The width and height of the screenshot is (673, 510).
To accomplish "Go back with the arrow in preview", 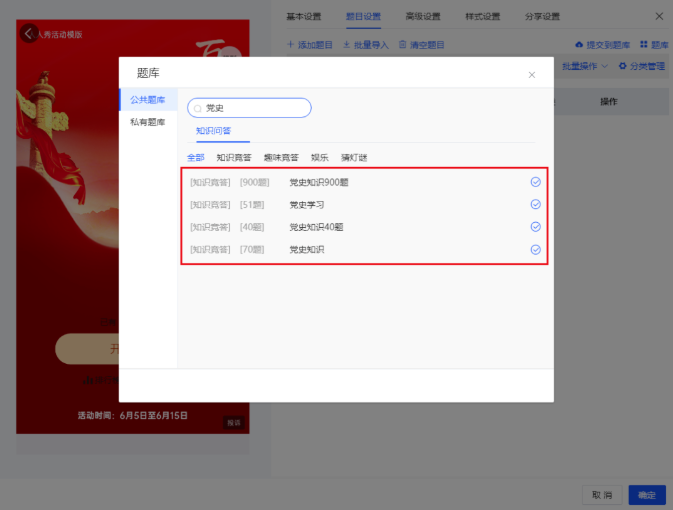I will click(29, 33).
